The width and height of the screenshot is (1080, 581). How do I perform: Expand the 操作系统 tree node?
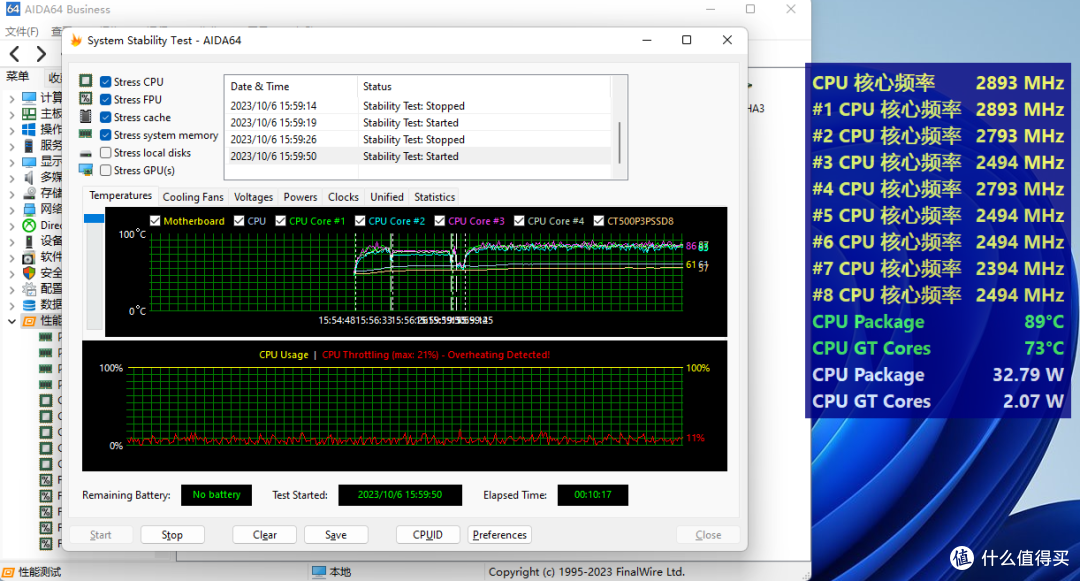pyautogui.click(x=12, y=129)
